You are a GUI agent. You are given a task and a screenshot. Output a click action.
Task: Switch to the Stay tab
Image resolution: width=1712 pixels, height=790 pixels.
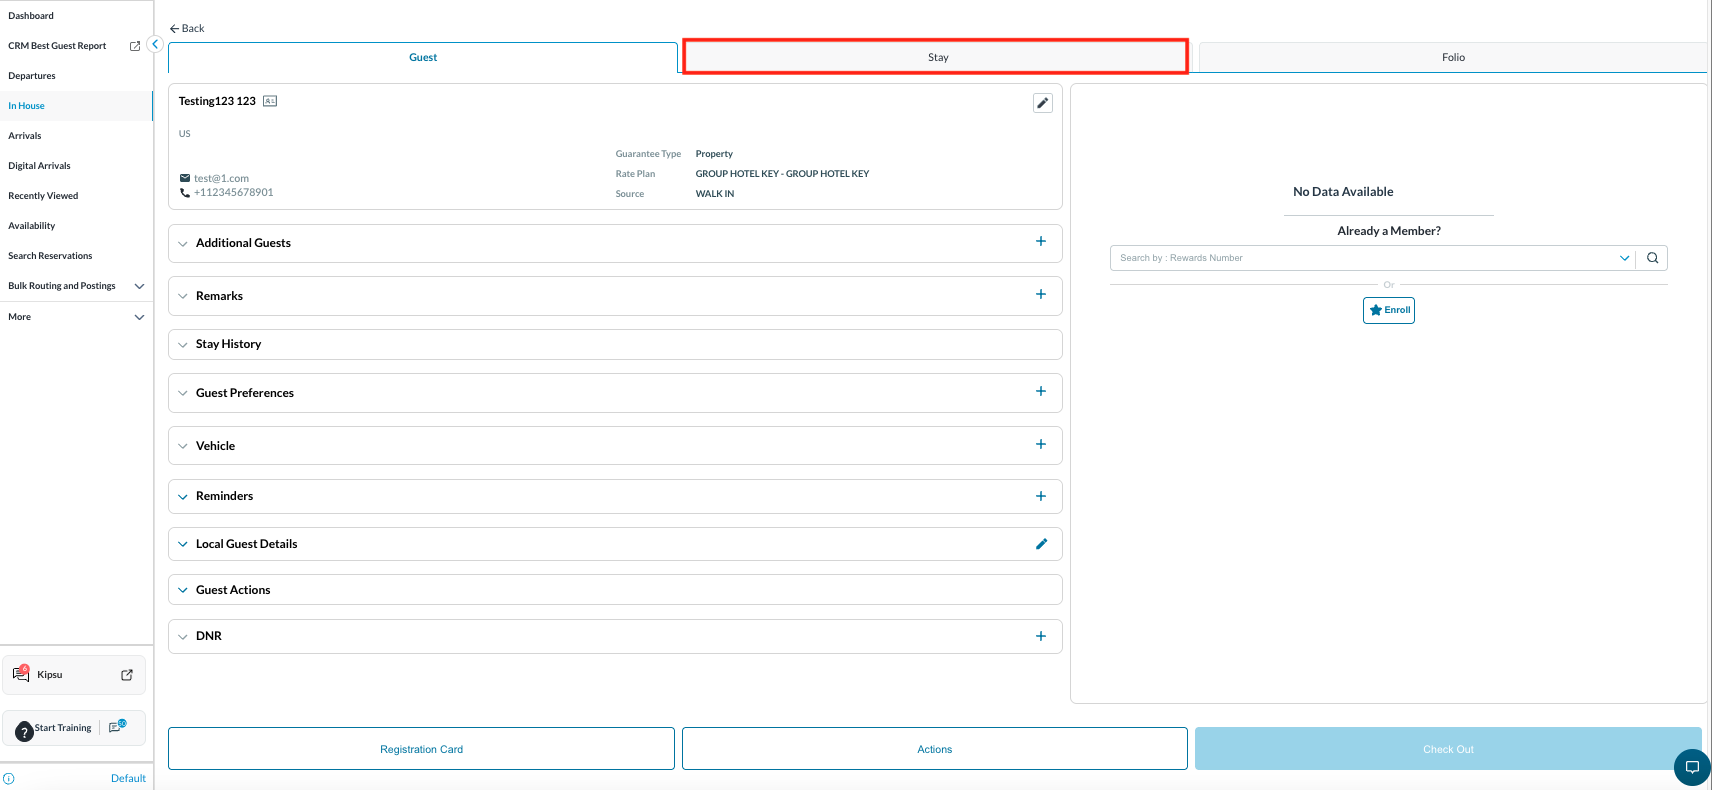[x=936, y=57]
